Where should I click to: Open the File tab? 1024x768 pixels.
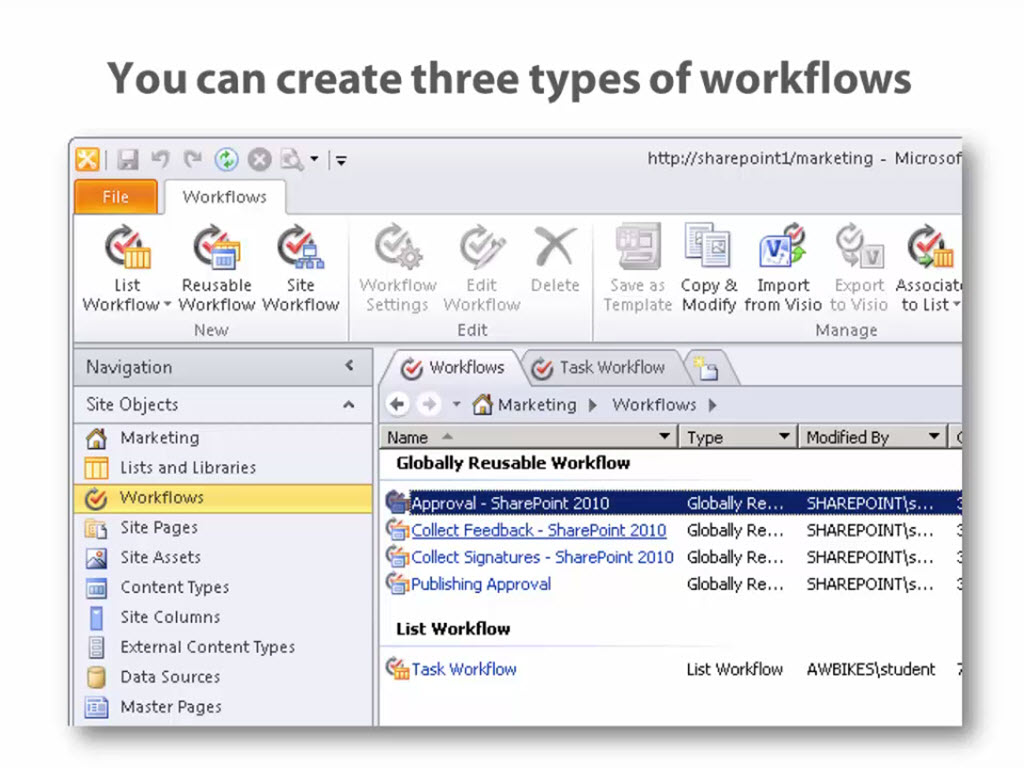(x=116, y=197)
